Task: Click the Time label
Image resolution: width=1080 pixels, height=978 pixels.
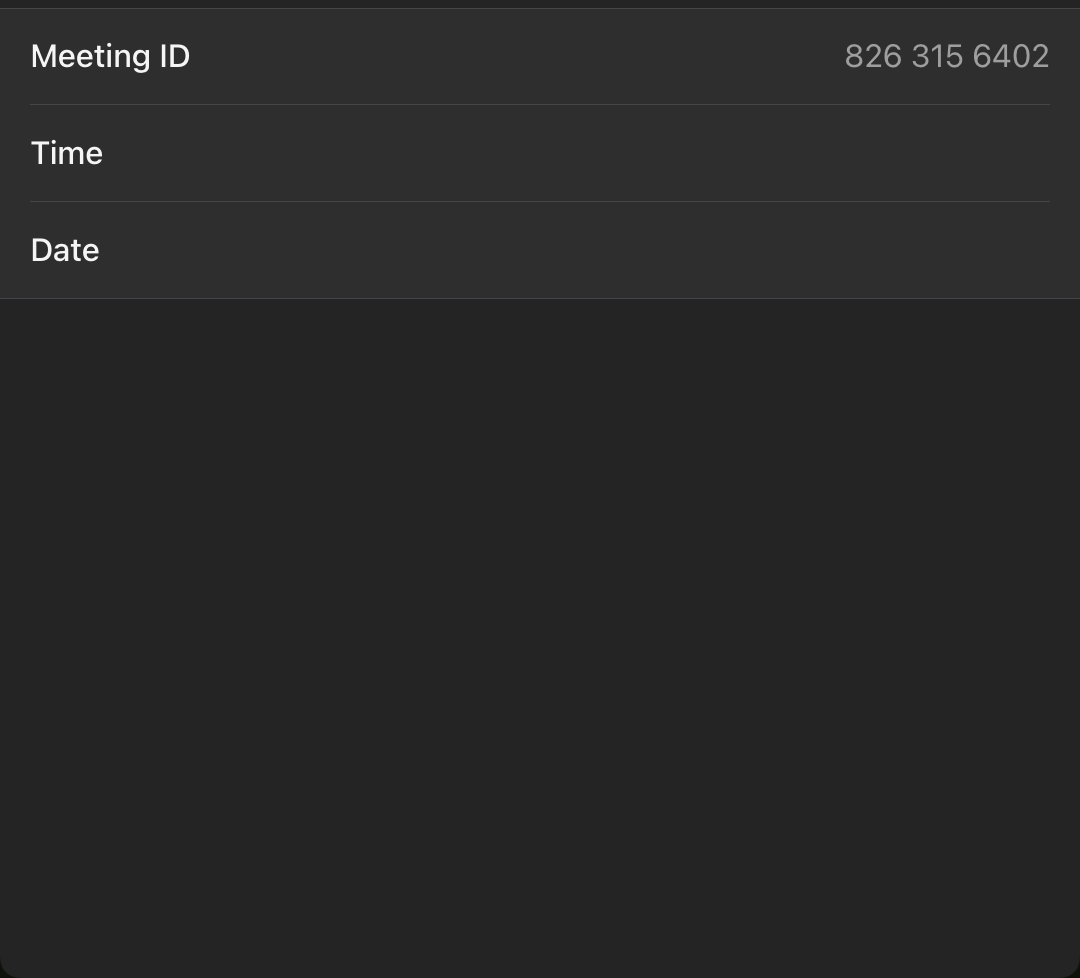Action: point(67,153)
